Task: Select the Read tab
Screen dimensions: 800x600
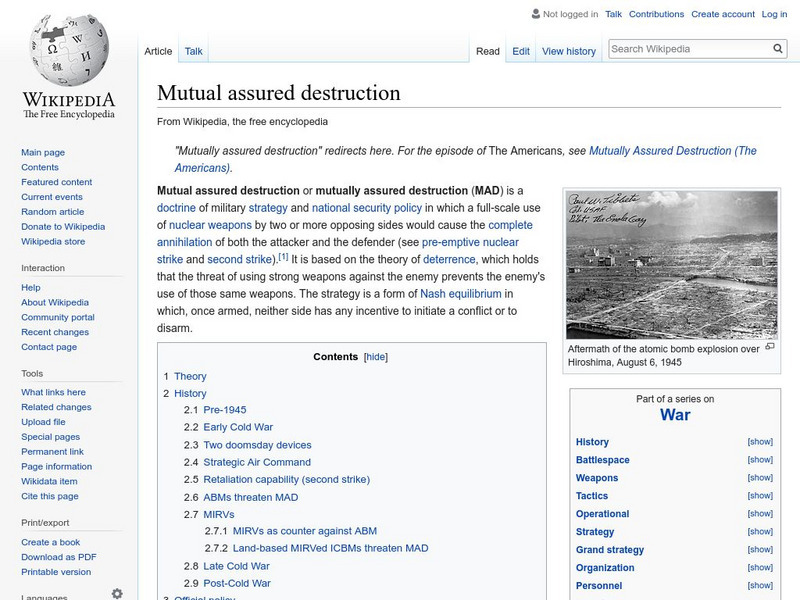Action: 488,51
